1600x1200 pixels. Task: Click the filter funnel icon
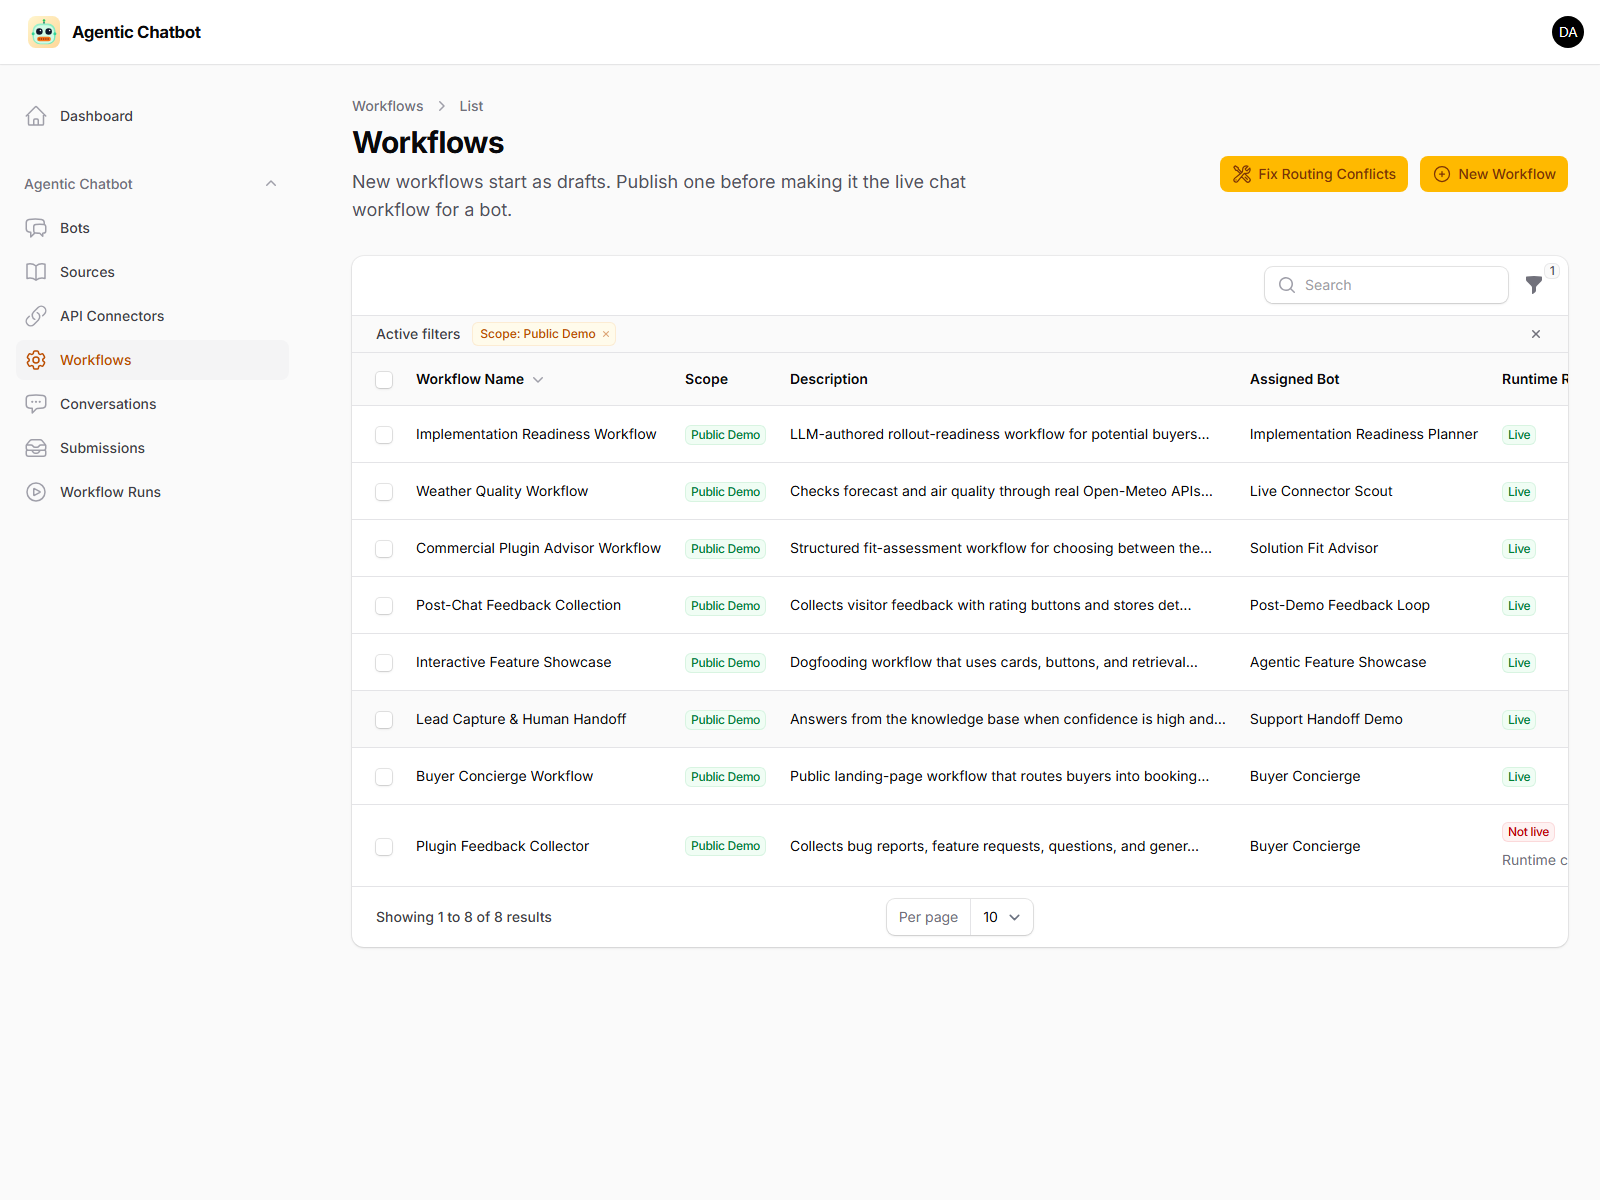coord(1534,285)
